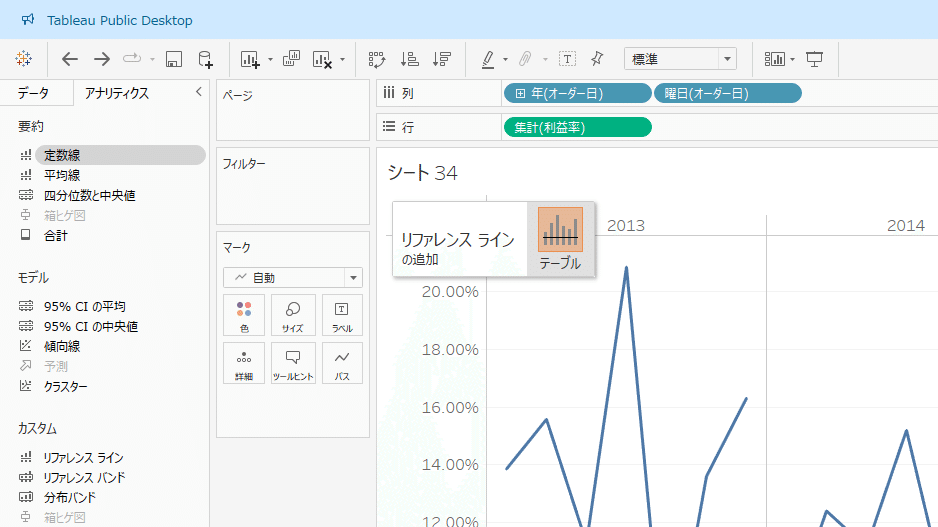This screenshot has height=527, width=938.
Task: Switch to the データ tab
Action: 34,93
